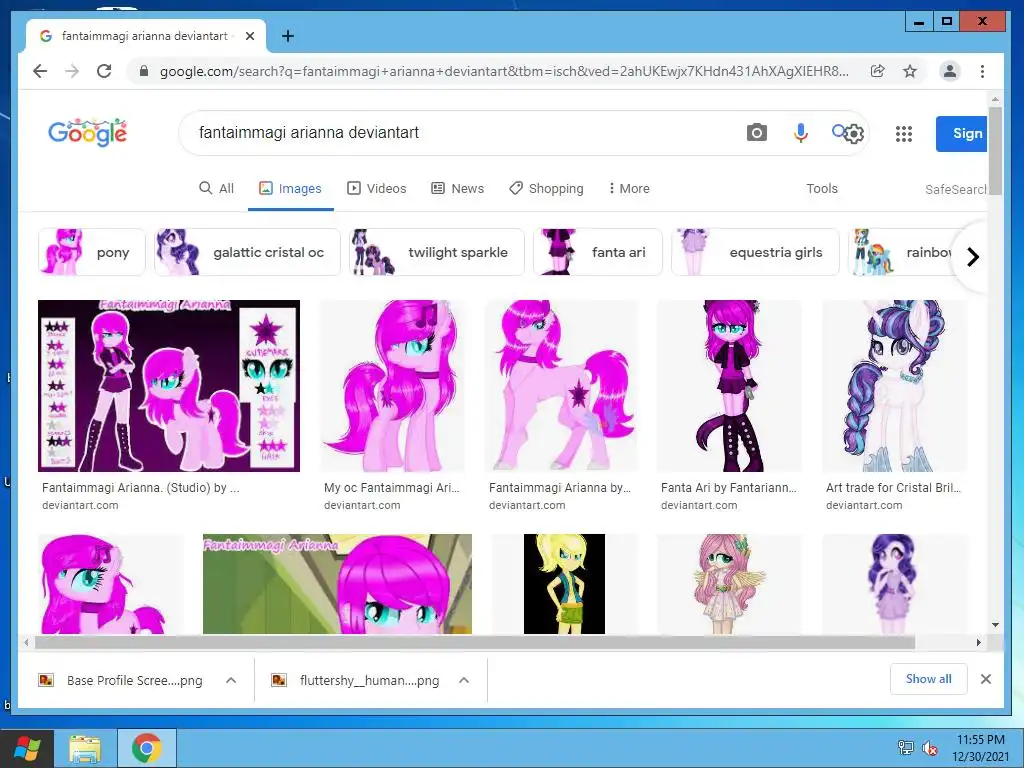Start voice search with the microphone icon
This screenshot has height=768, width=1024.
pyautogui.click(x=801, y=133)
